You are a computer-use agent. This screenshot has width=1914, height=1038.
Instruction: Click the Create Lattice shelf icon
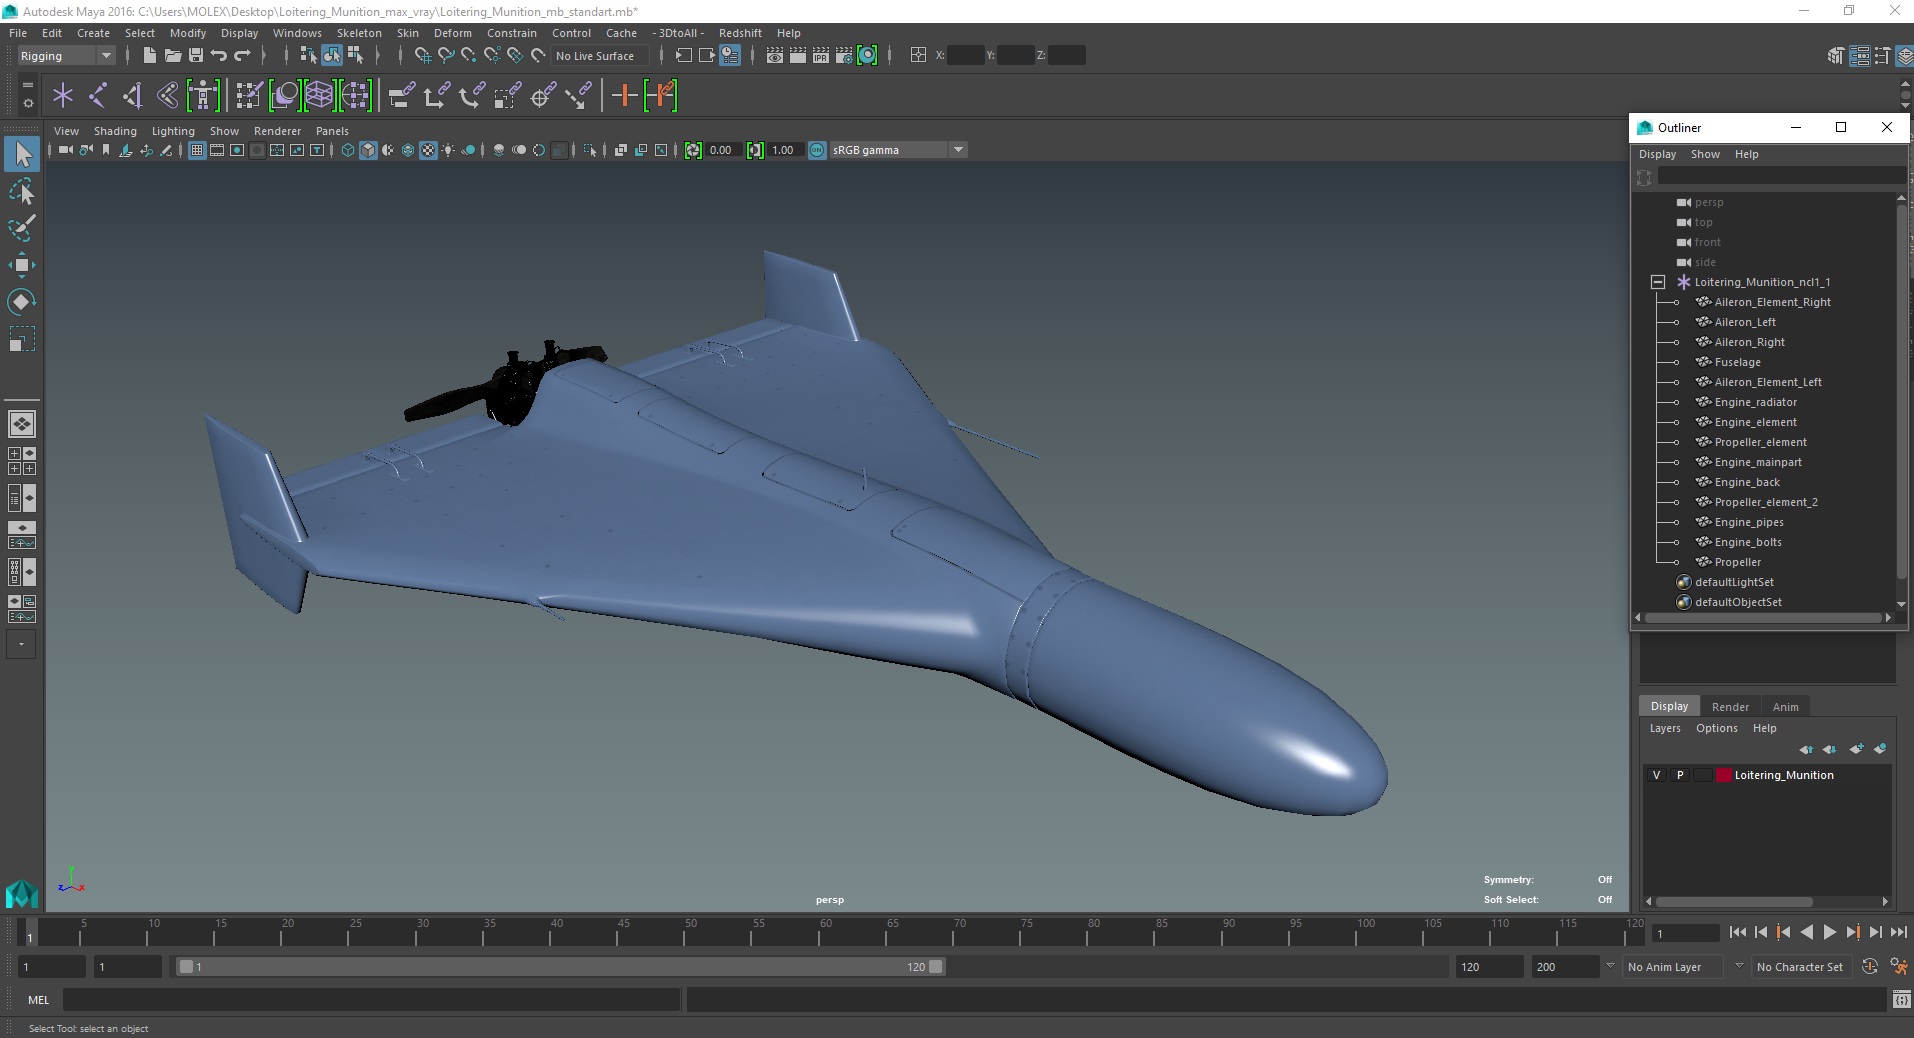coord(319,96)
